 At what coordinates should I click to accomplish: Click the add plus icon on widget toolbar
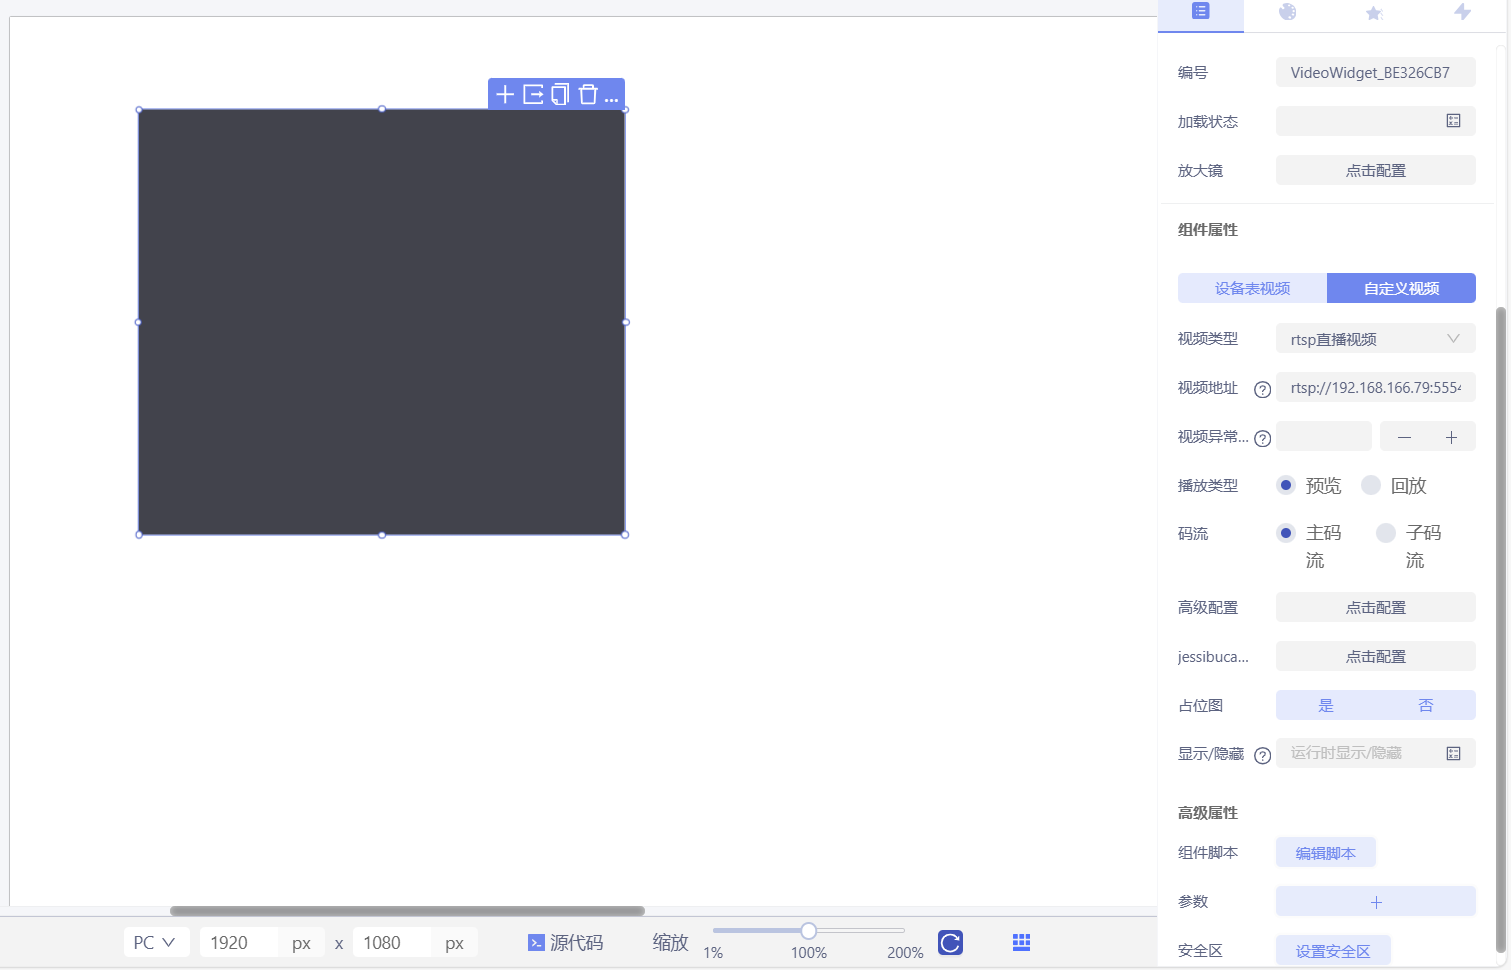(505, 94)
